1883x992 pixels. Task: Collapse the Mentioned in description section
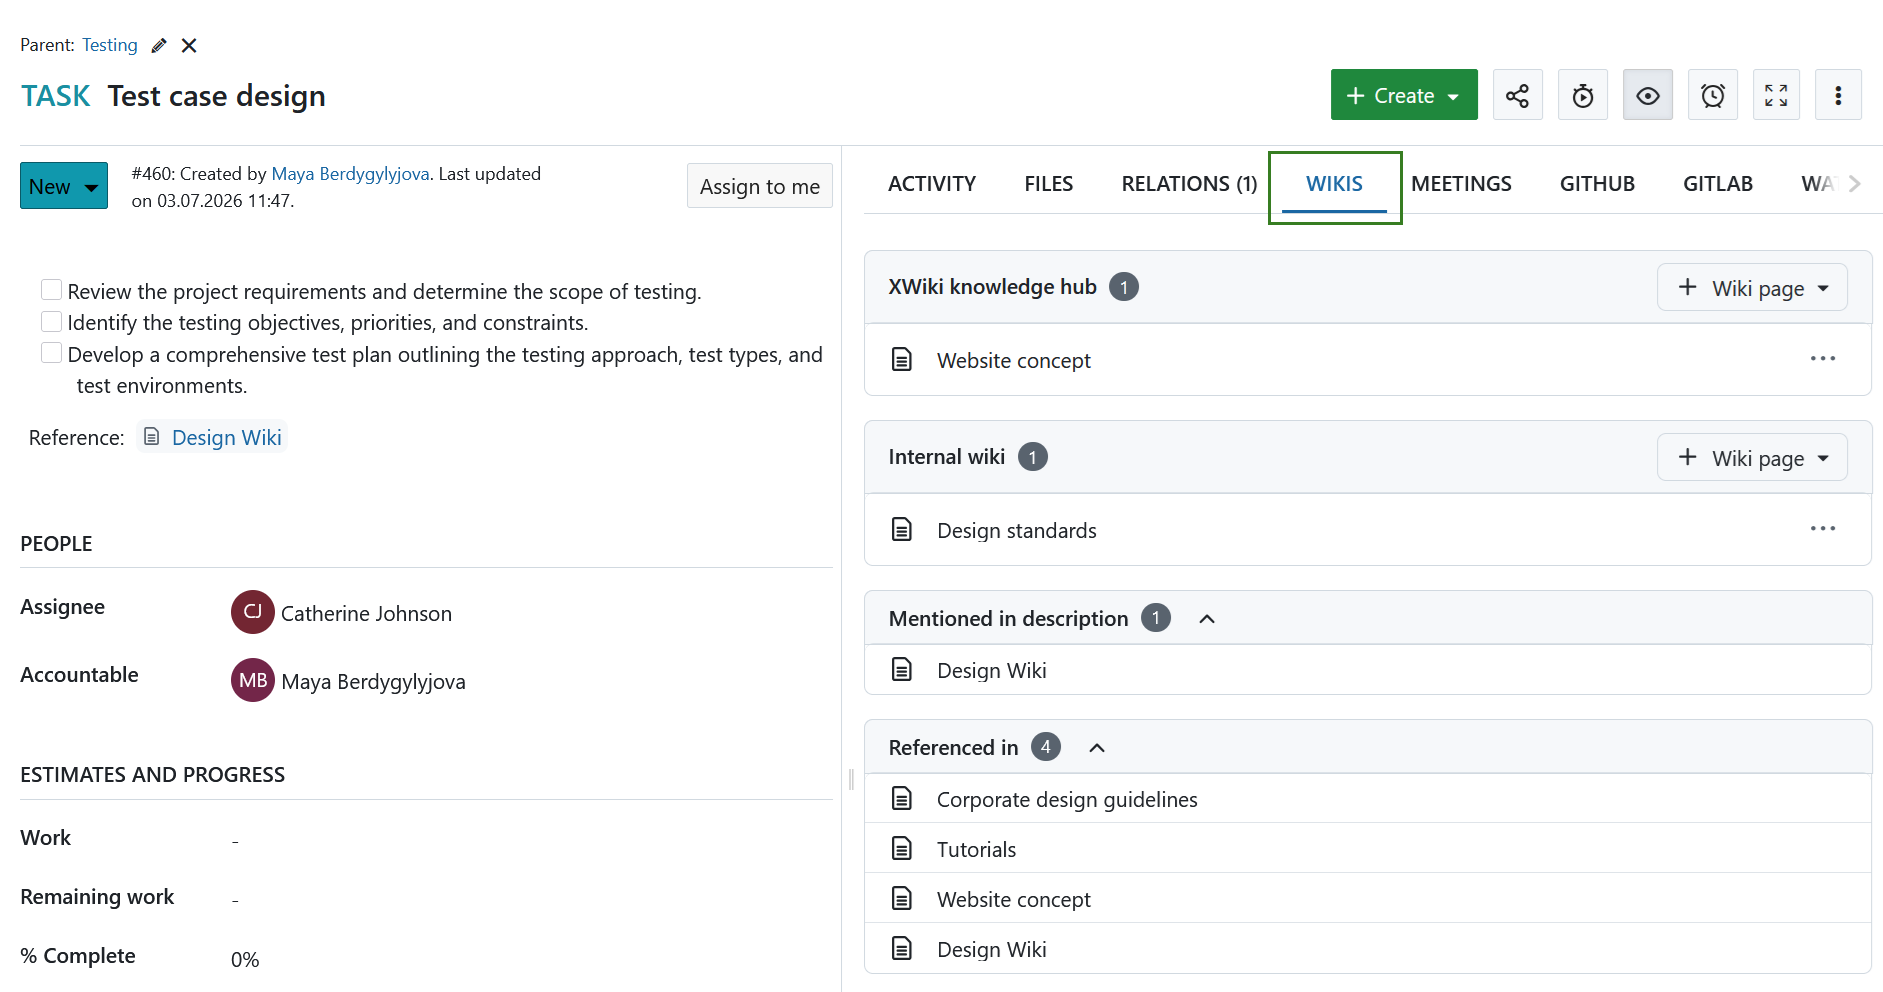click(1207, 619)
